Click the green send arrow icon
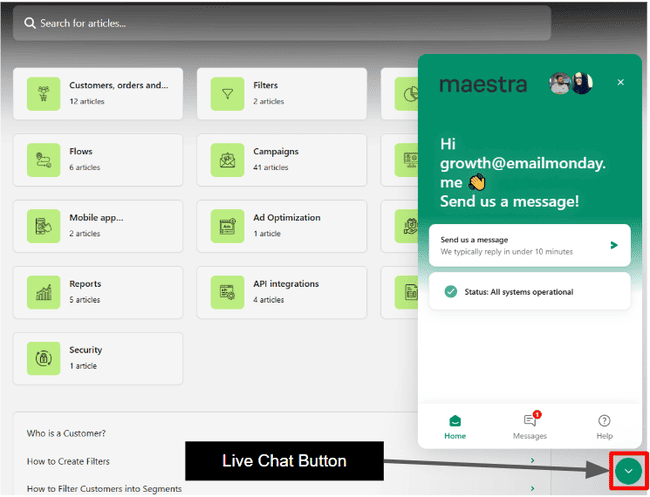This screenshot has height=497, width=650. 614,245
